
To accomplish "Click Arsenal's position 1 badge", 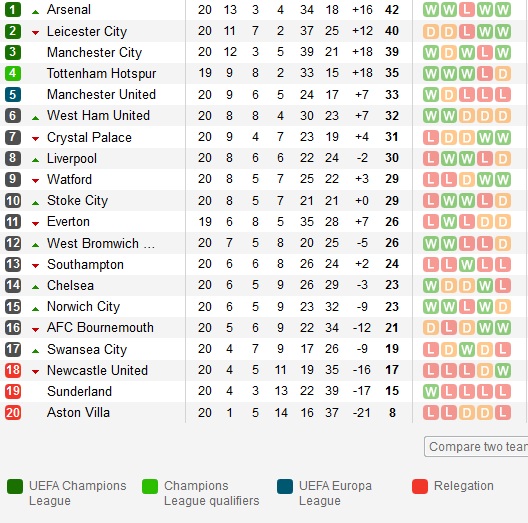I will pyautogui.click(x=13, y=9).
